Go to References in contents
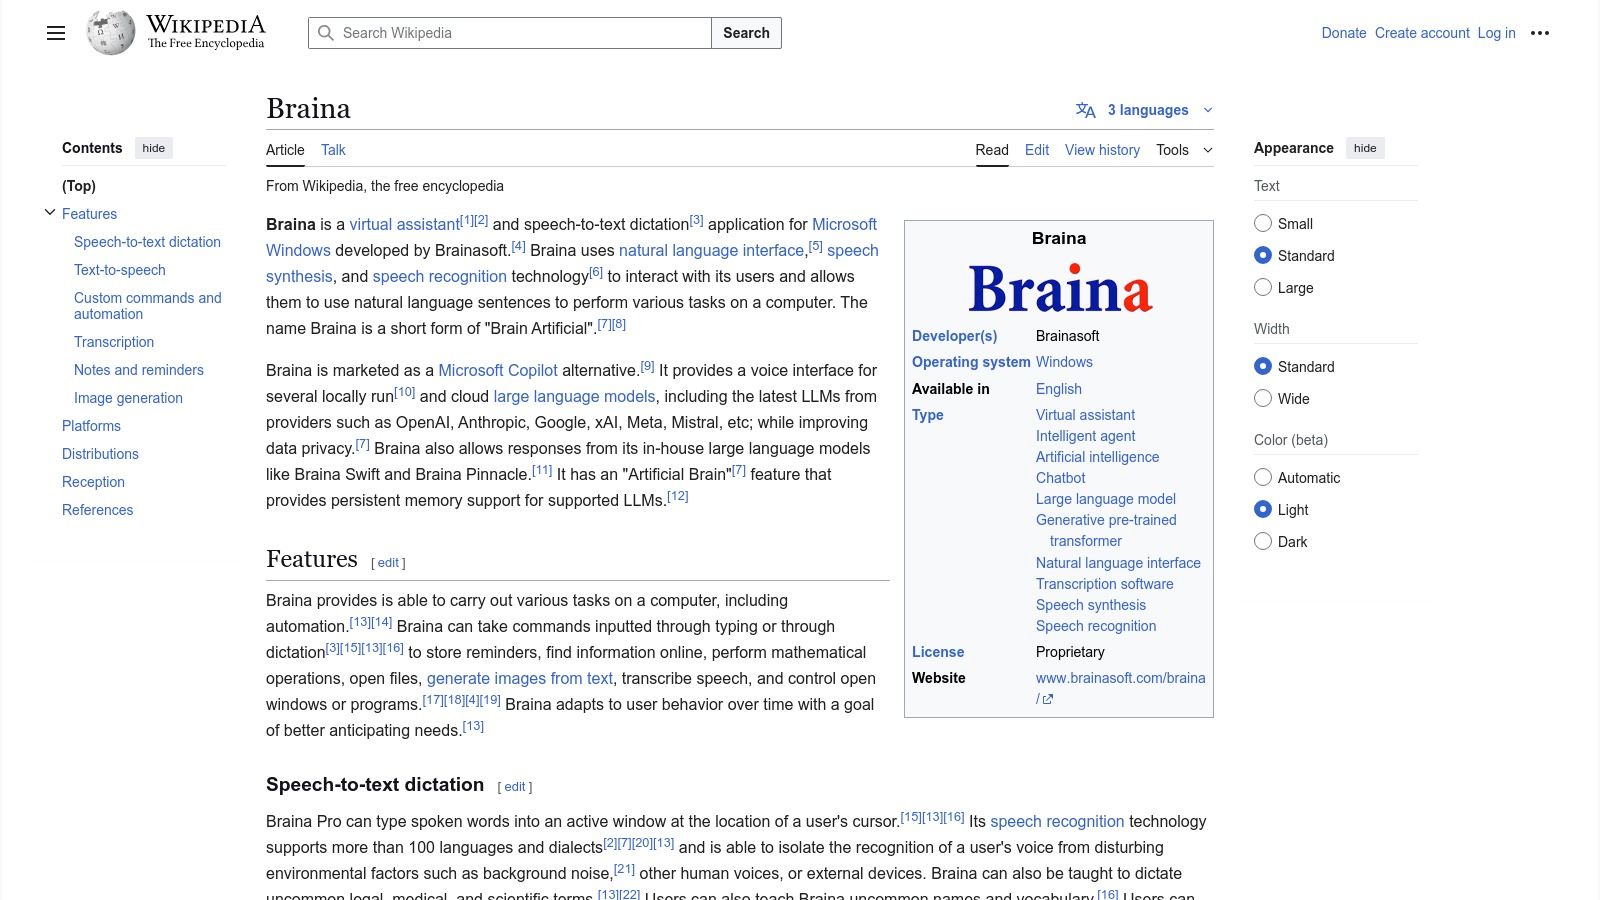Image resolution: width=1600 pixels, height=900 pixels. [x=97, y=510]
